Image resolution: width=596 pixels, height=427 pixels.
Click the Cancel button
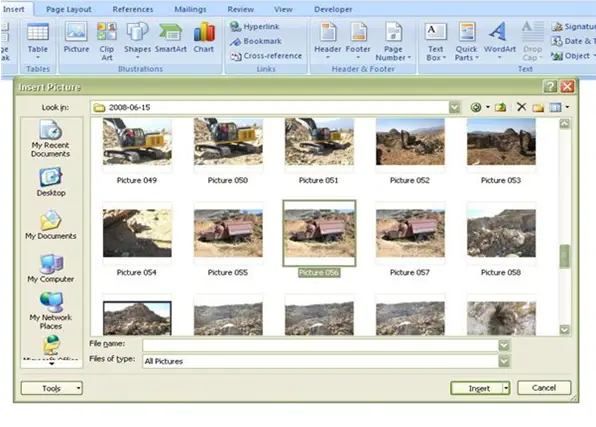pyautogui.click(x=544, y=388)
